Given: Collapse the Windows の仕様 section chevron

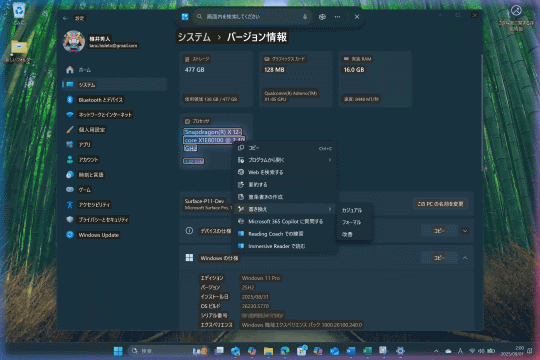Looking at the screenshot, I should tap(465, 258).
